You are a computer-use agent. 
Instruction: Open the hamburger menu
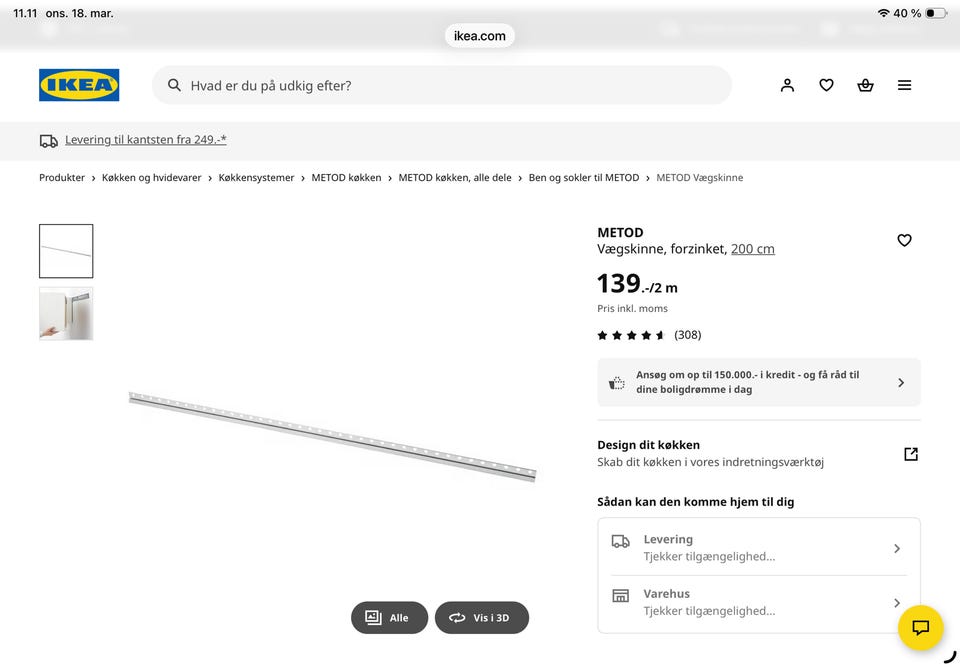point(904,85)
